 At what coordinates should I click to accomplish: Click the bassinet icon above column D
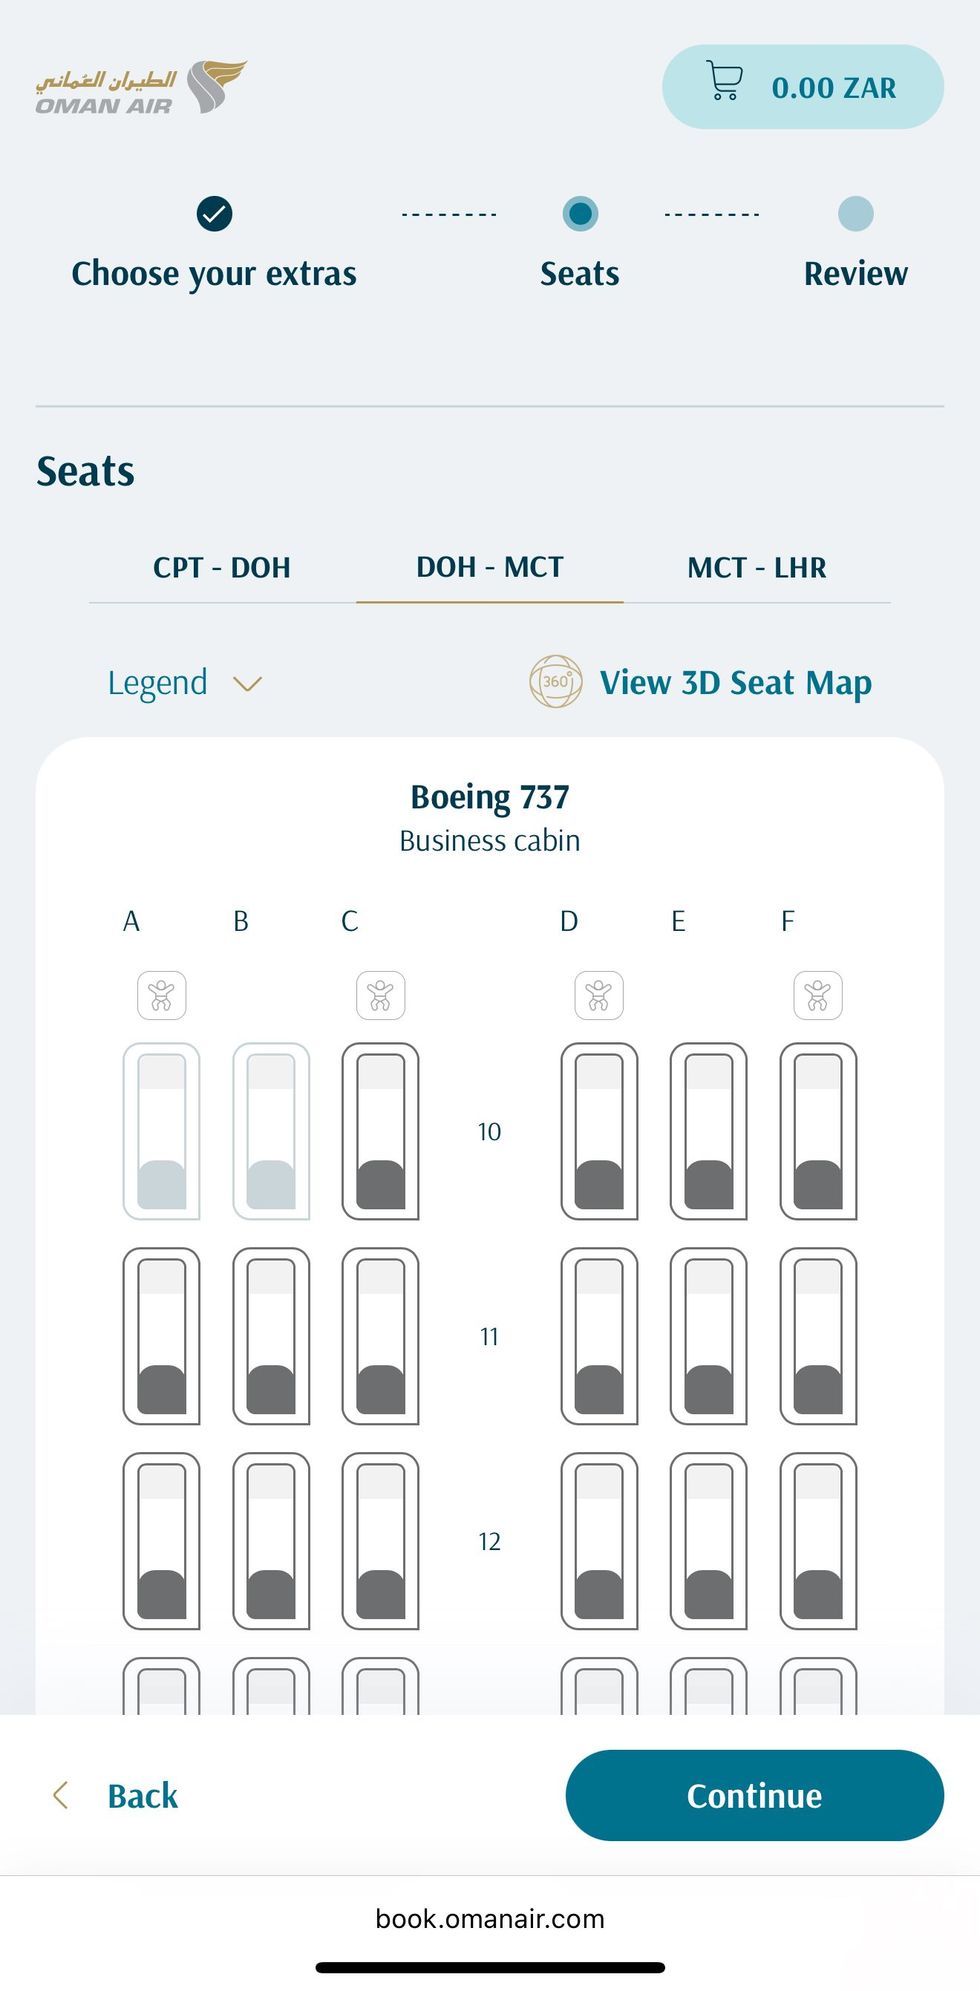click(x=599, y=996)
